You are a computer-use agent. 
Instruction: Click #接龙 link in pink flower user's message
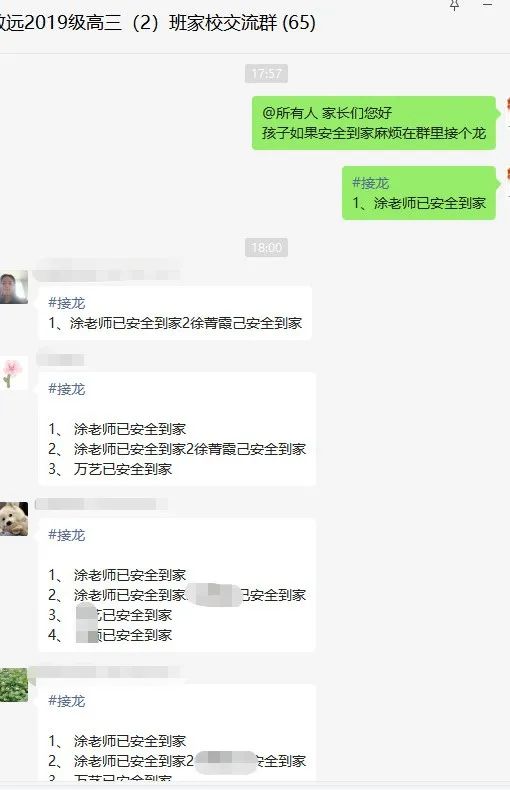pyautogui.click(x=67, y=389)
